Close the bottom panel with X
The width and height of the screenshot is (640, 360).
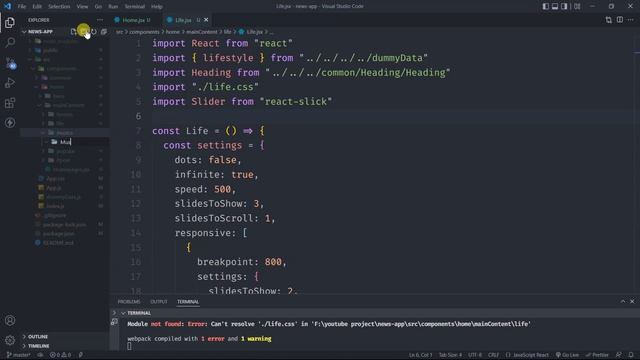[632, 301]
